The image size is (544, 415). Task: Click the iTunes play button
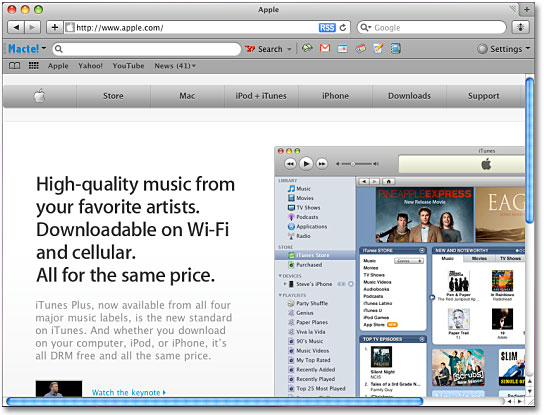tap(306, 163)
